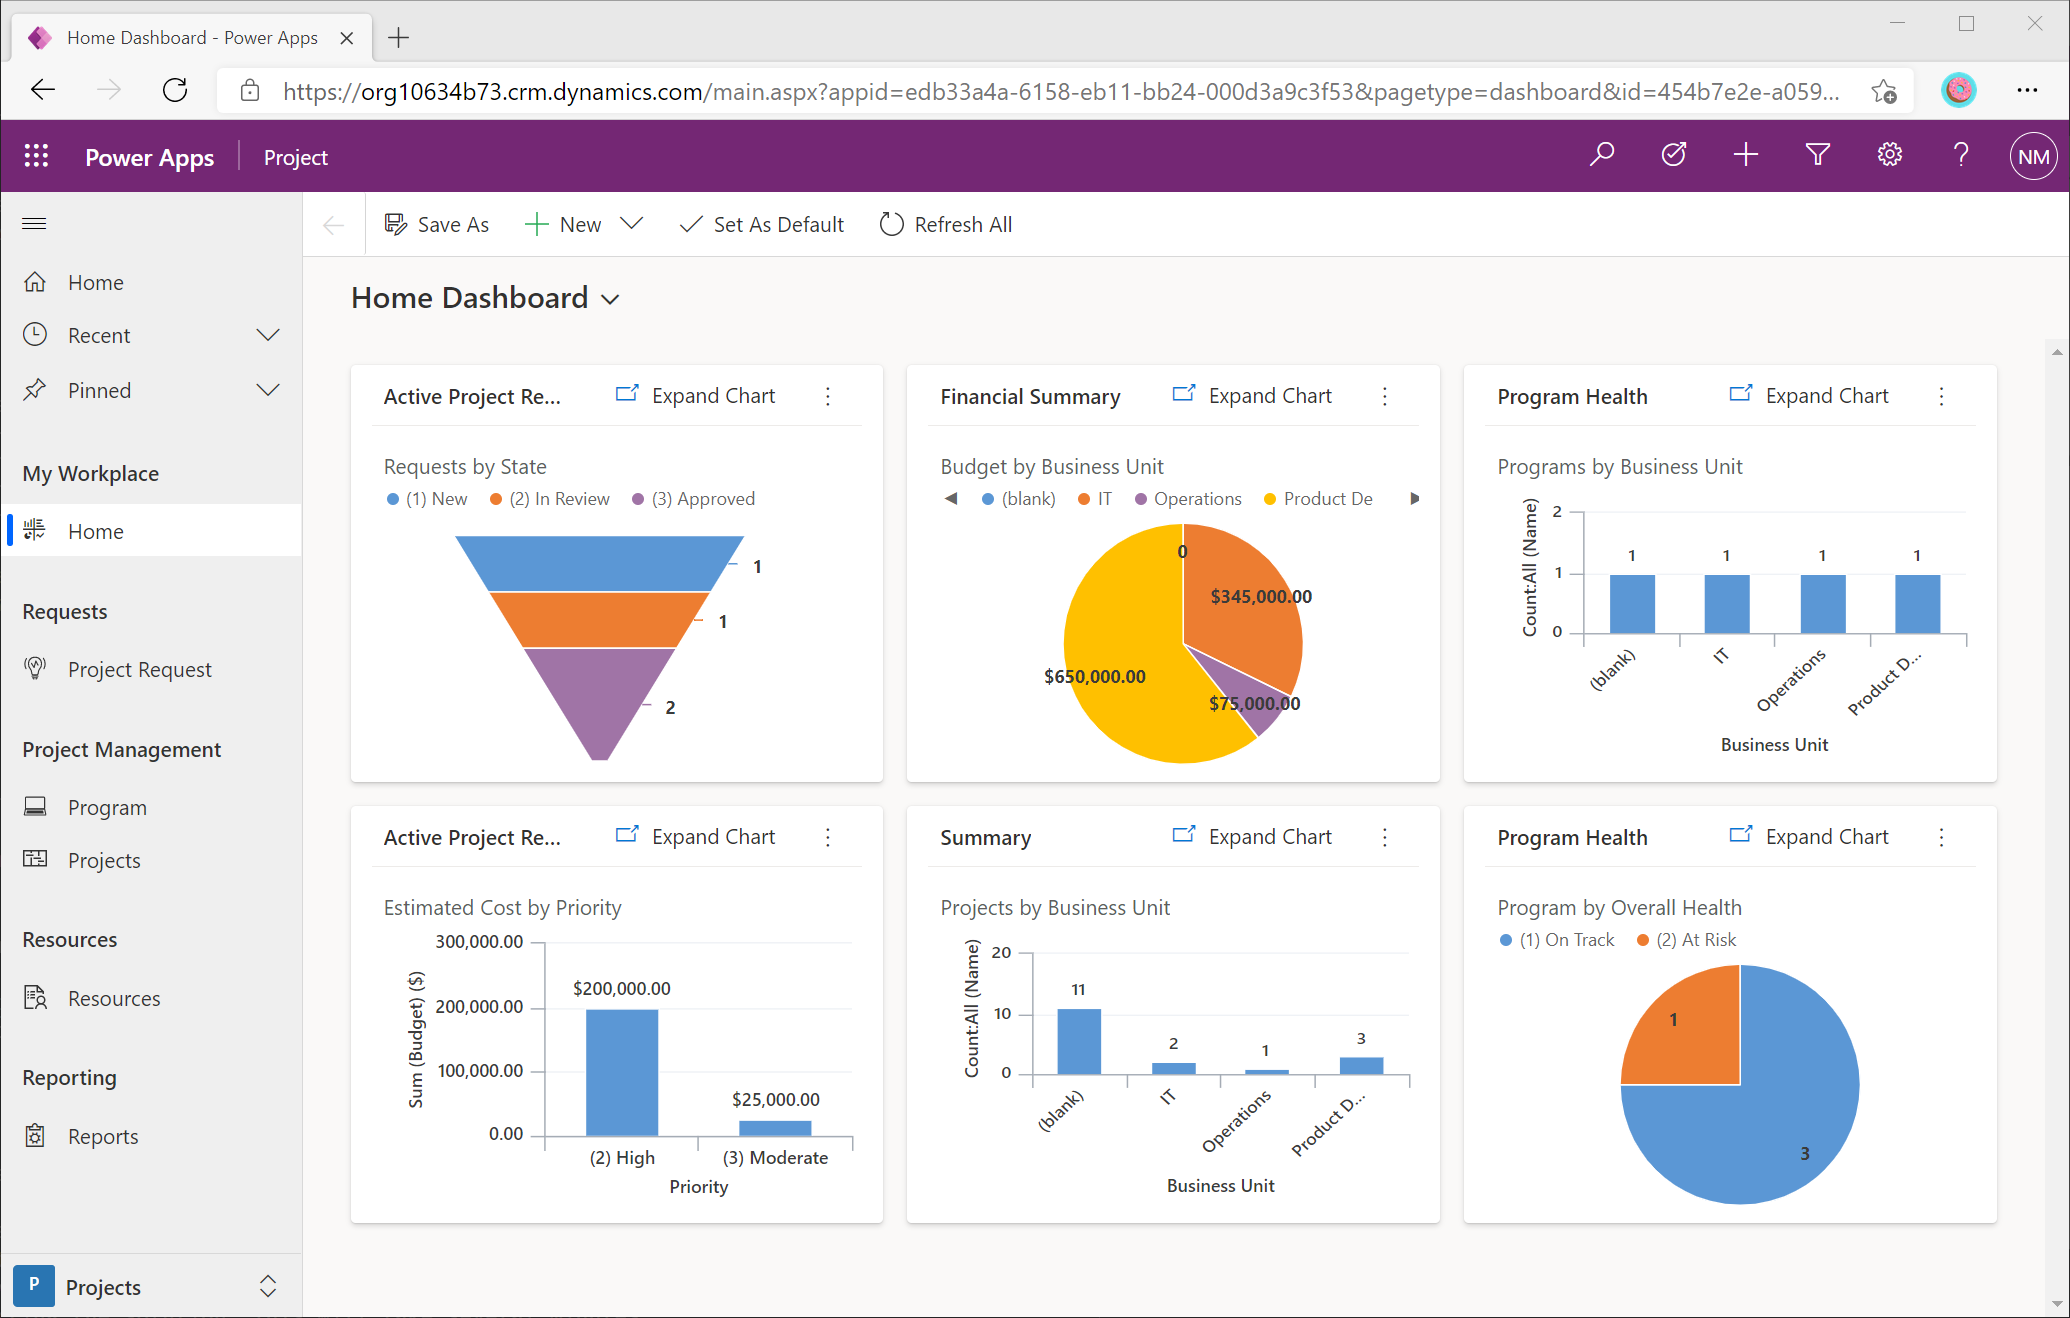The width and height of the screenshot is (2070, 1318).
Task: Select Projects menu item in sidebar
Action: [x=103, y=860]
